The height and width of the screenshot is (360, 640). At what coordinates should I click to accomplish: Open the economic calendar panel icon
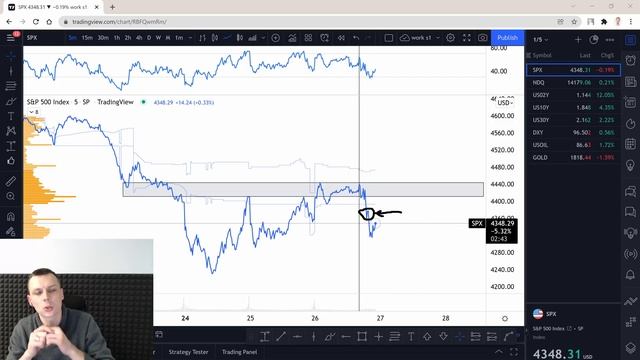(x=631, y=144)
